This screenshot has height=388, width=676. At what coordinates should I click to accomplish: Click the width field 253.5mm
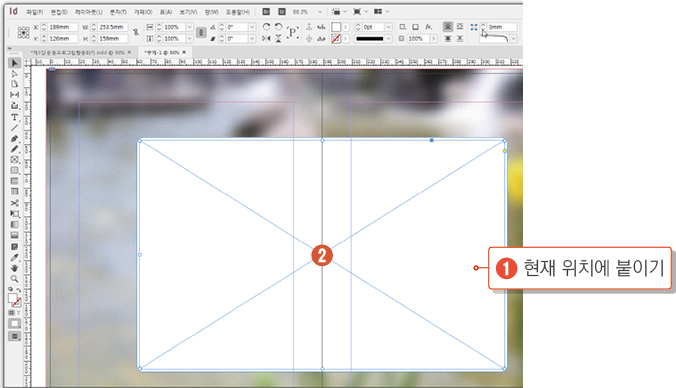tap(113, 27)
